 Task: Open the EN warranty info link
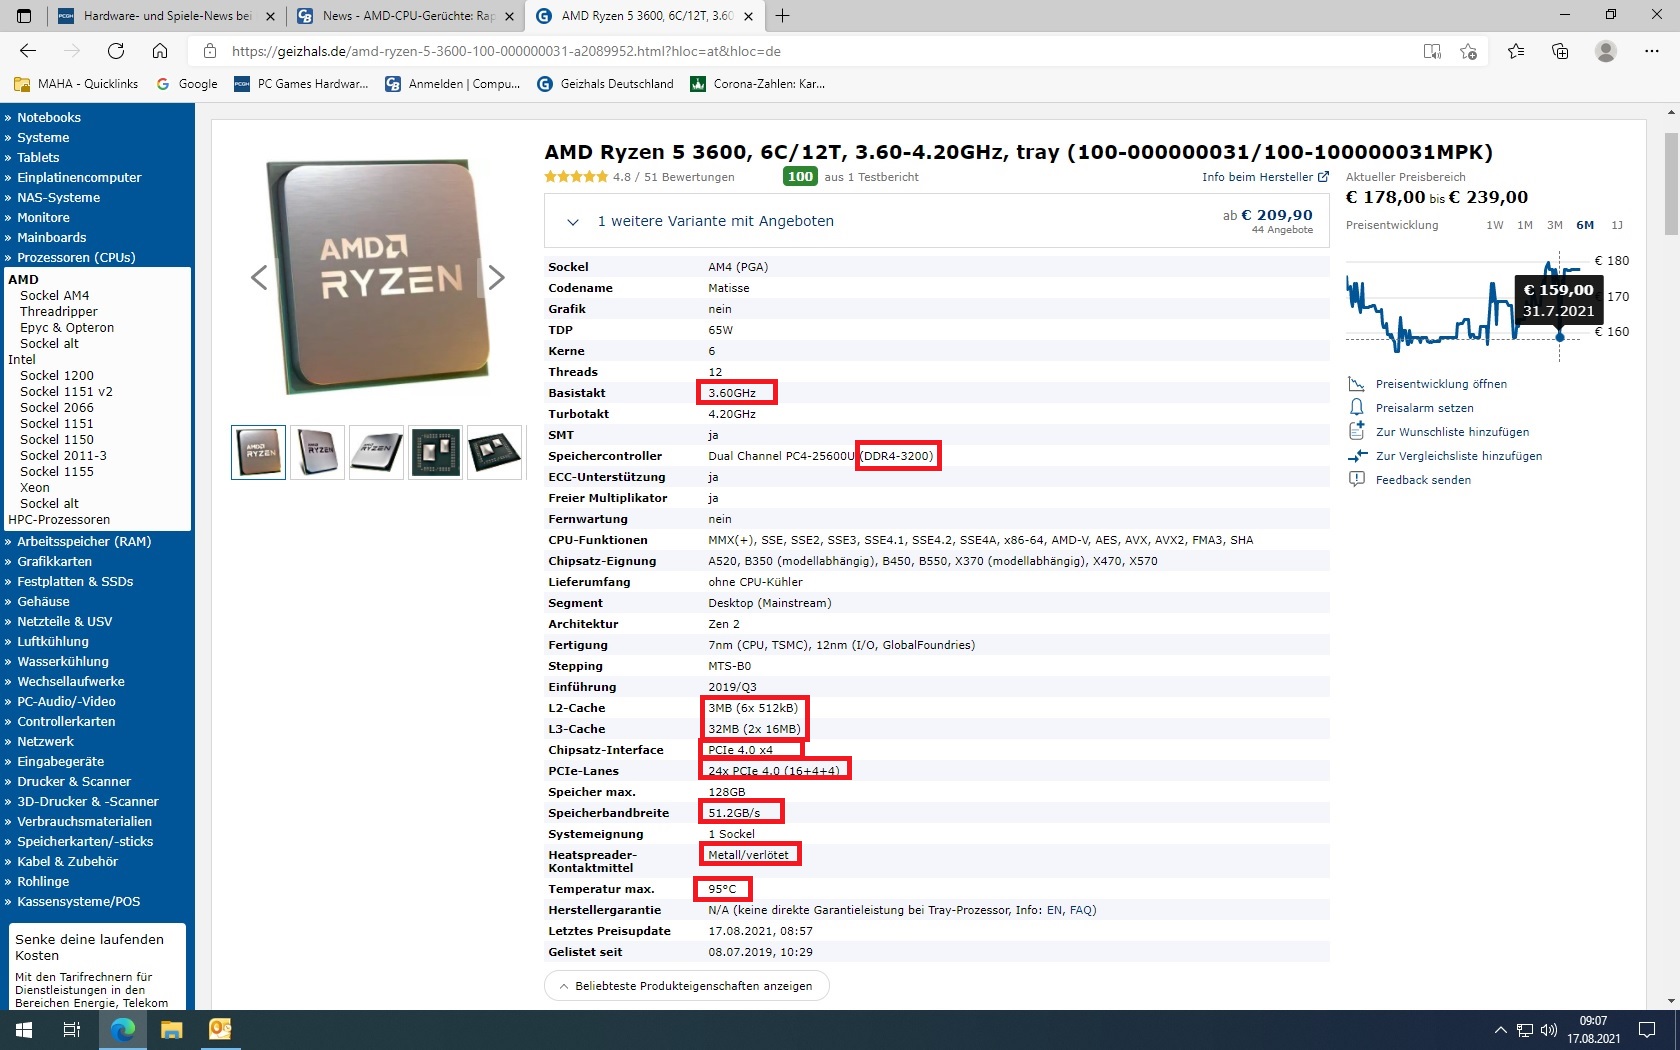click(x=1054, y=910)
